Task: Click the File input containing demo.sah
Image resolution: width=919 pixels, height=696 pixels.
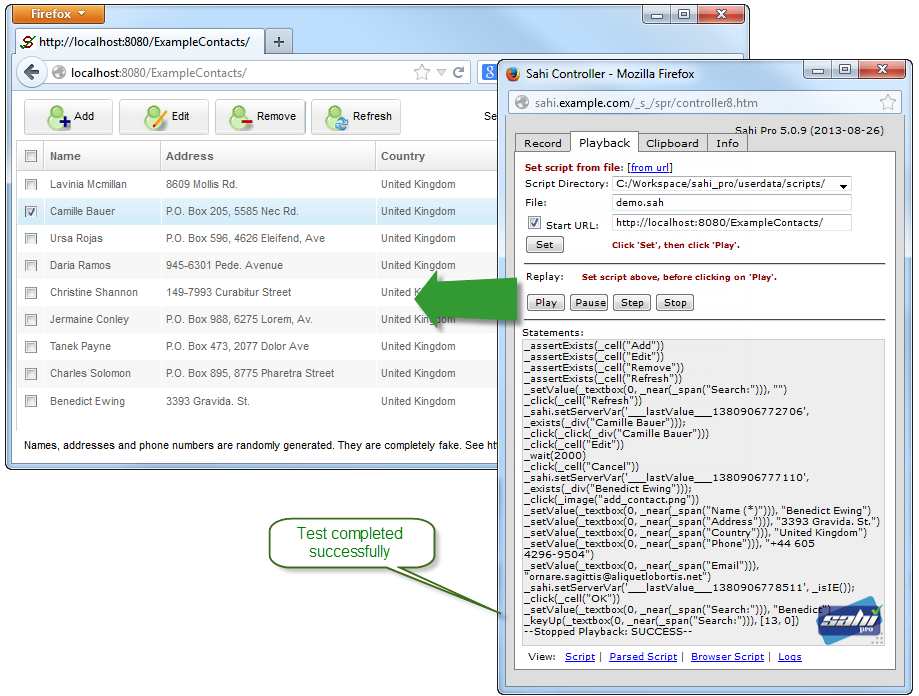Action: point(731,203)
